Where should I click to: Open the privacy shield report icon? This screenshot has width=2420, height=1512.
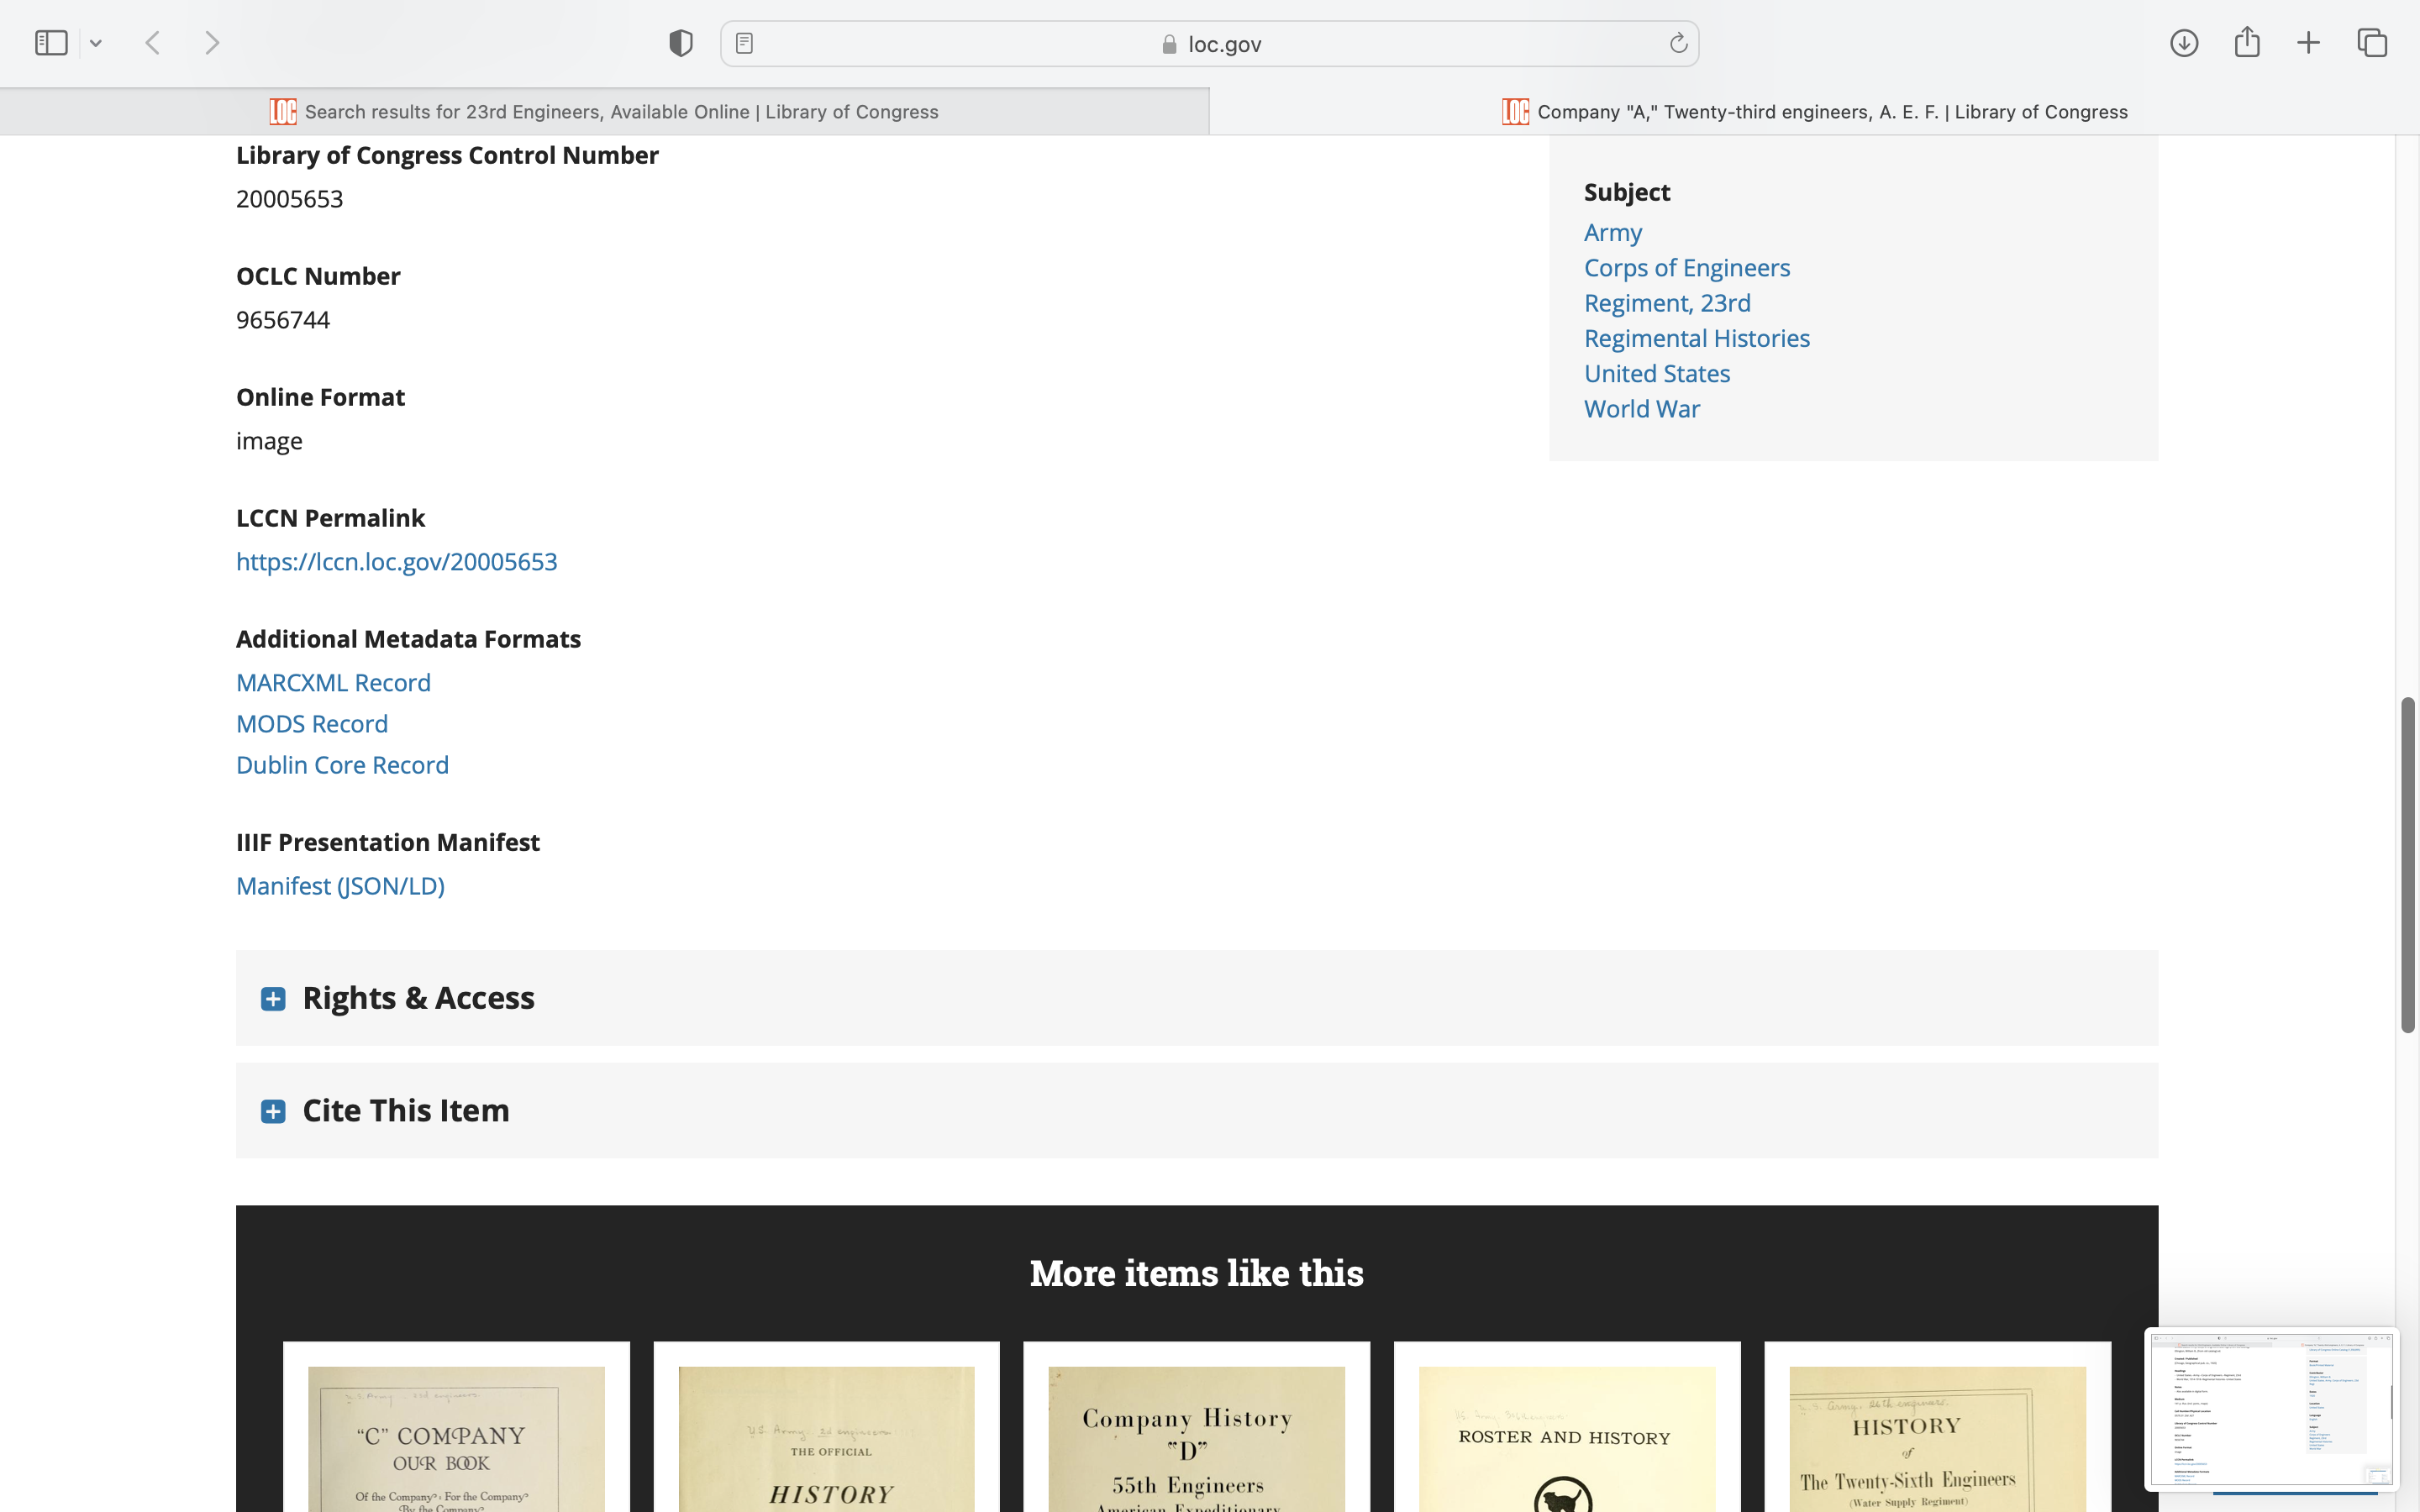tap(680, 43)
